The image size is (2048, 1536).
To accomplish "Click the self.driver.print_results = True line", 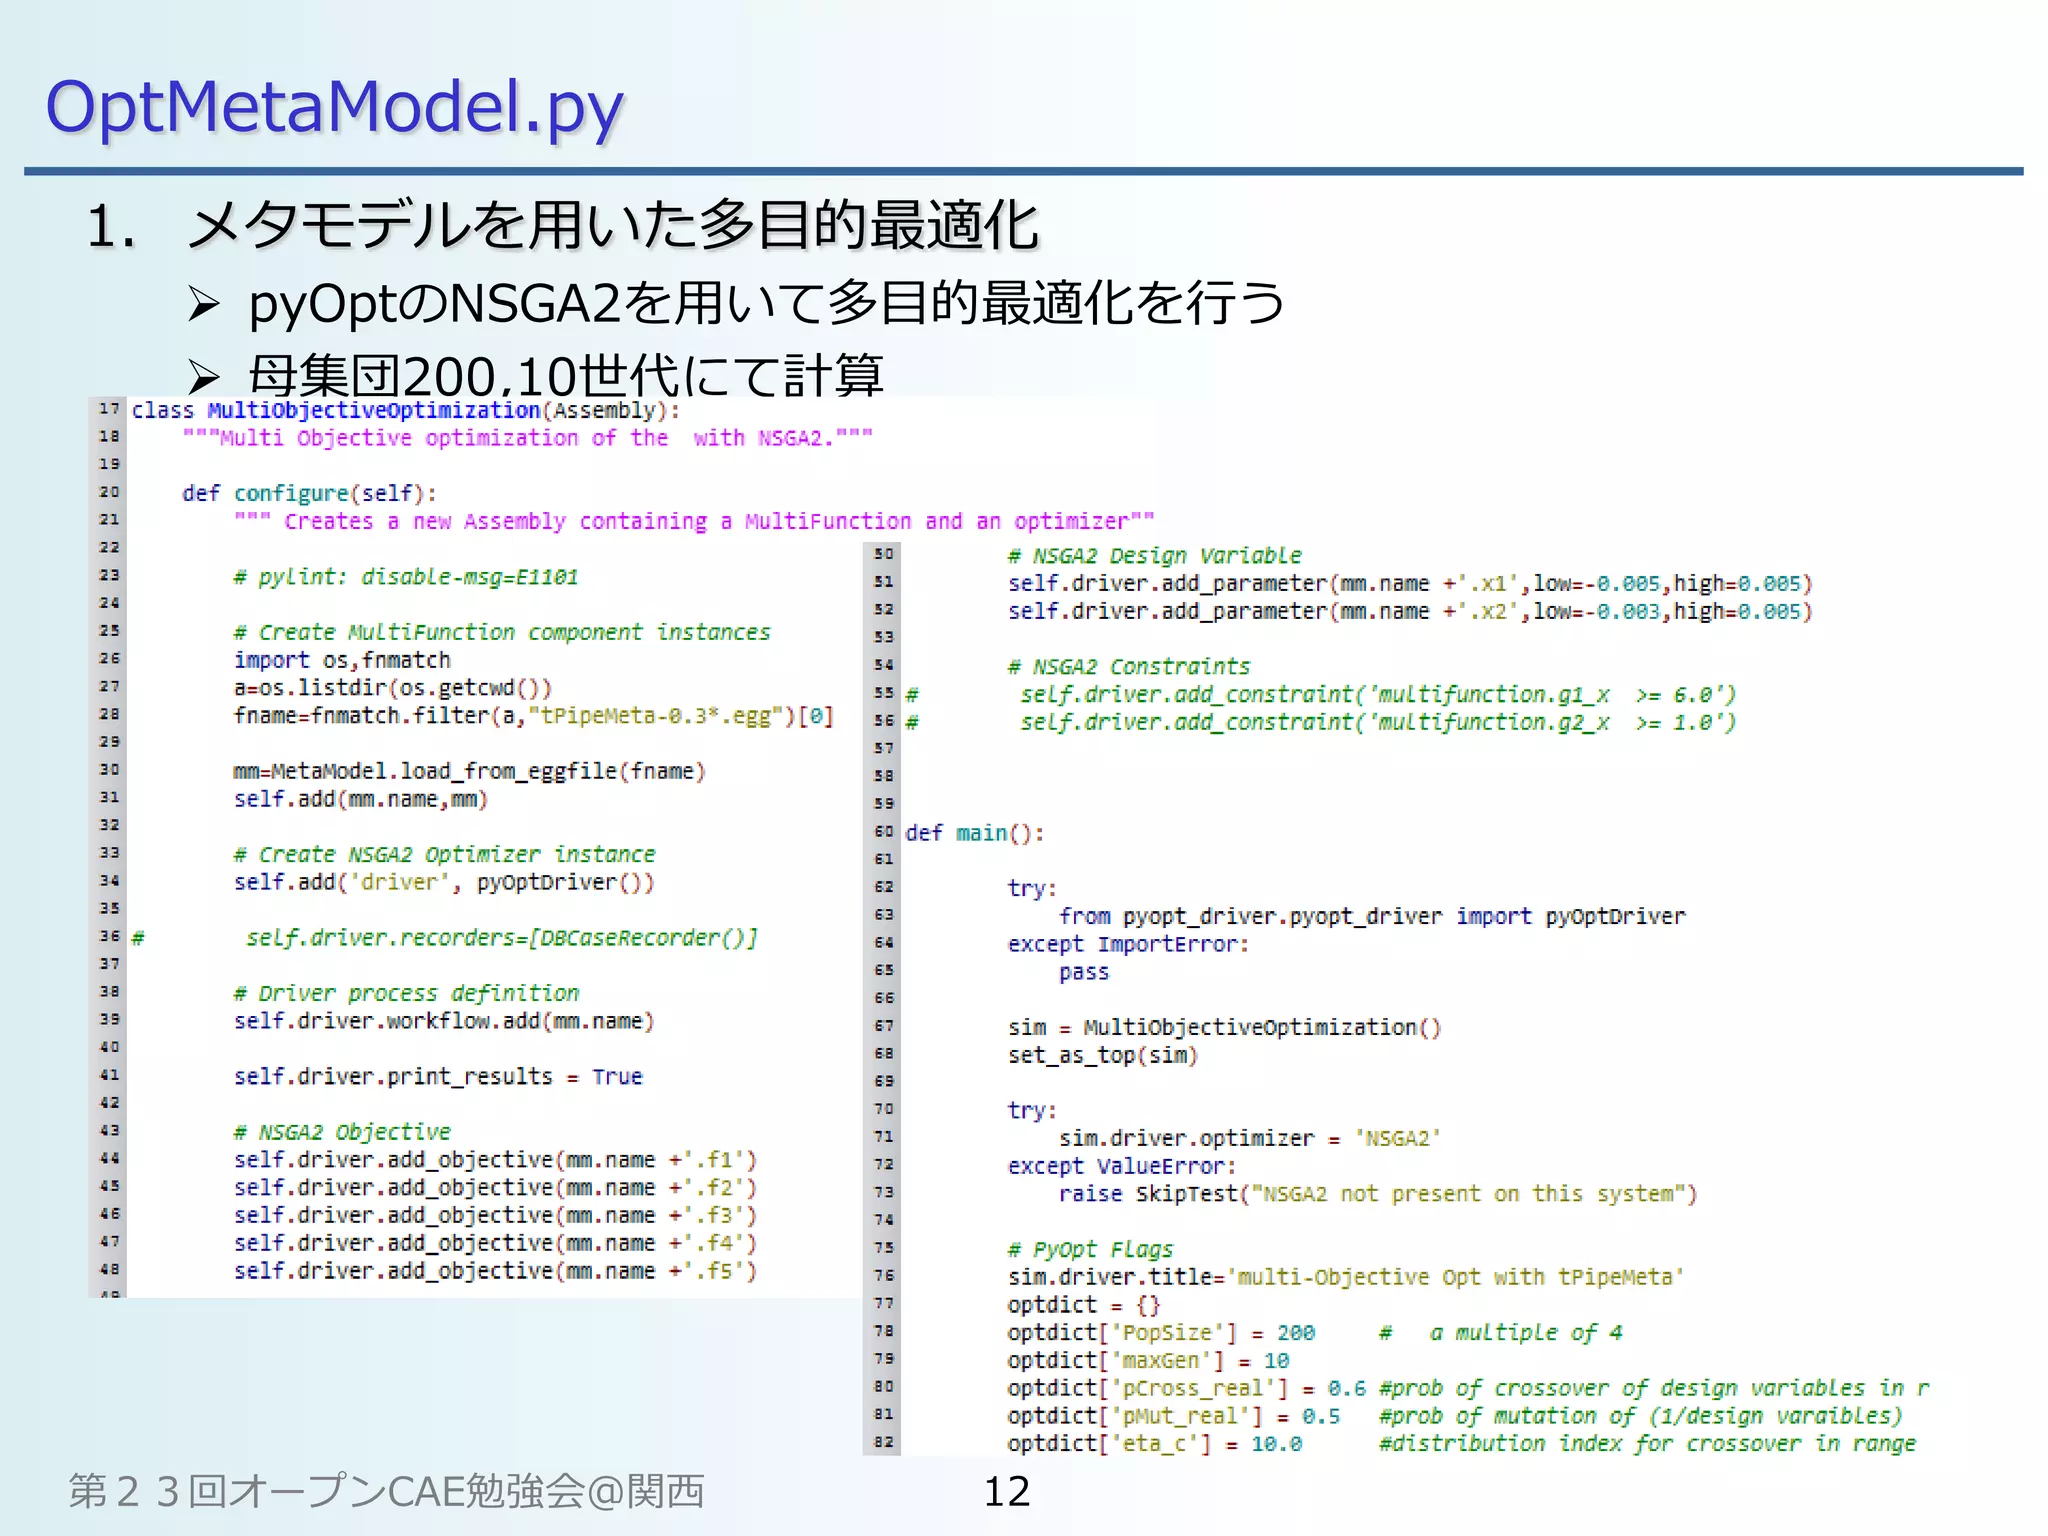I will 438,1077.
